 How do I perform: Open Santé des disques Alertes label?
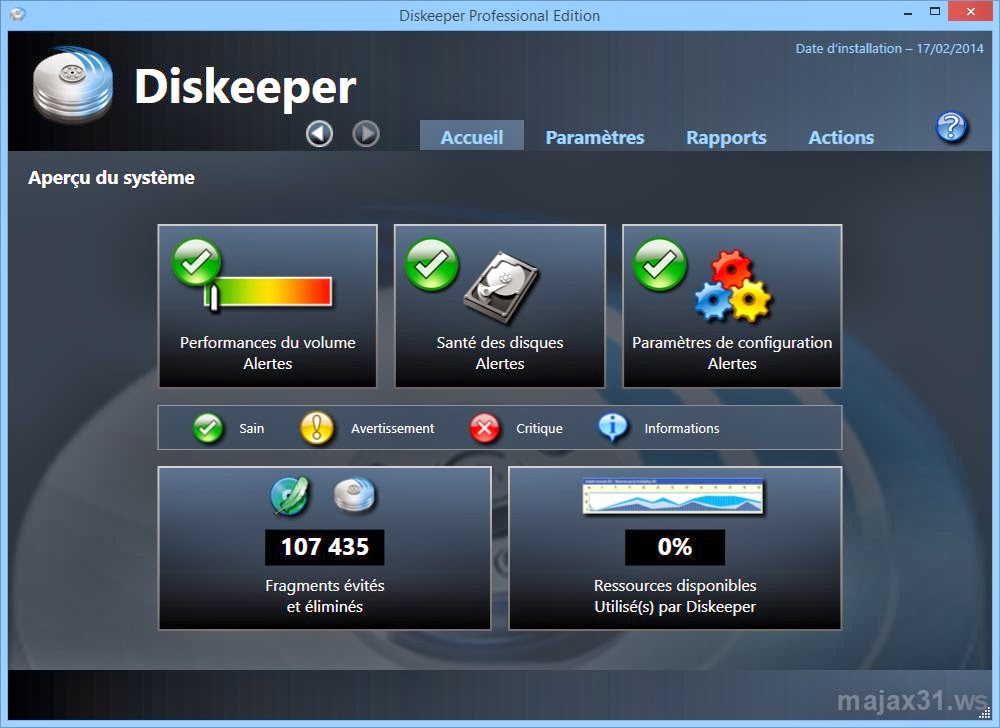[500, 353]
